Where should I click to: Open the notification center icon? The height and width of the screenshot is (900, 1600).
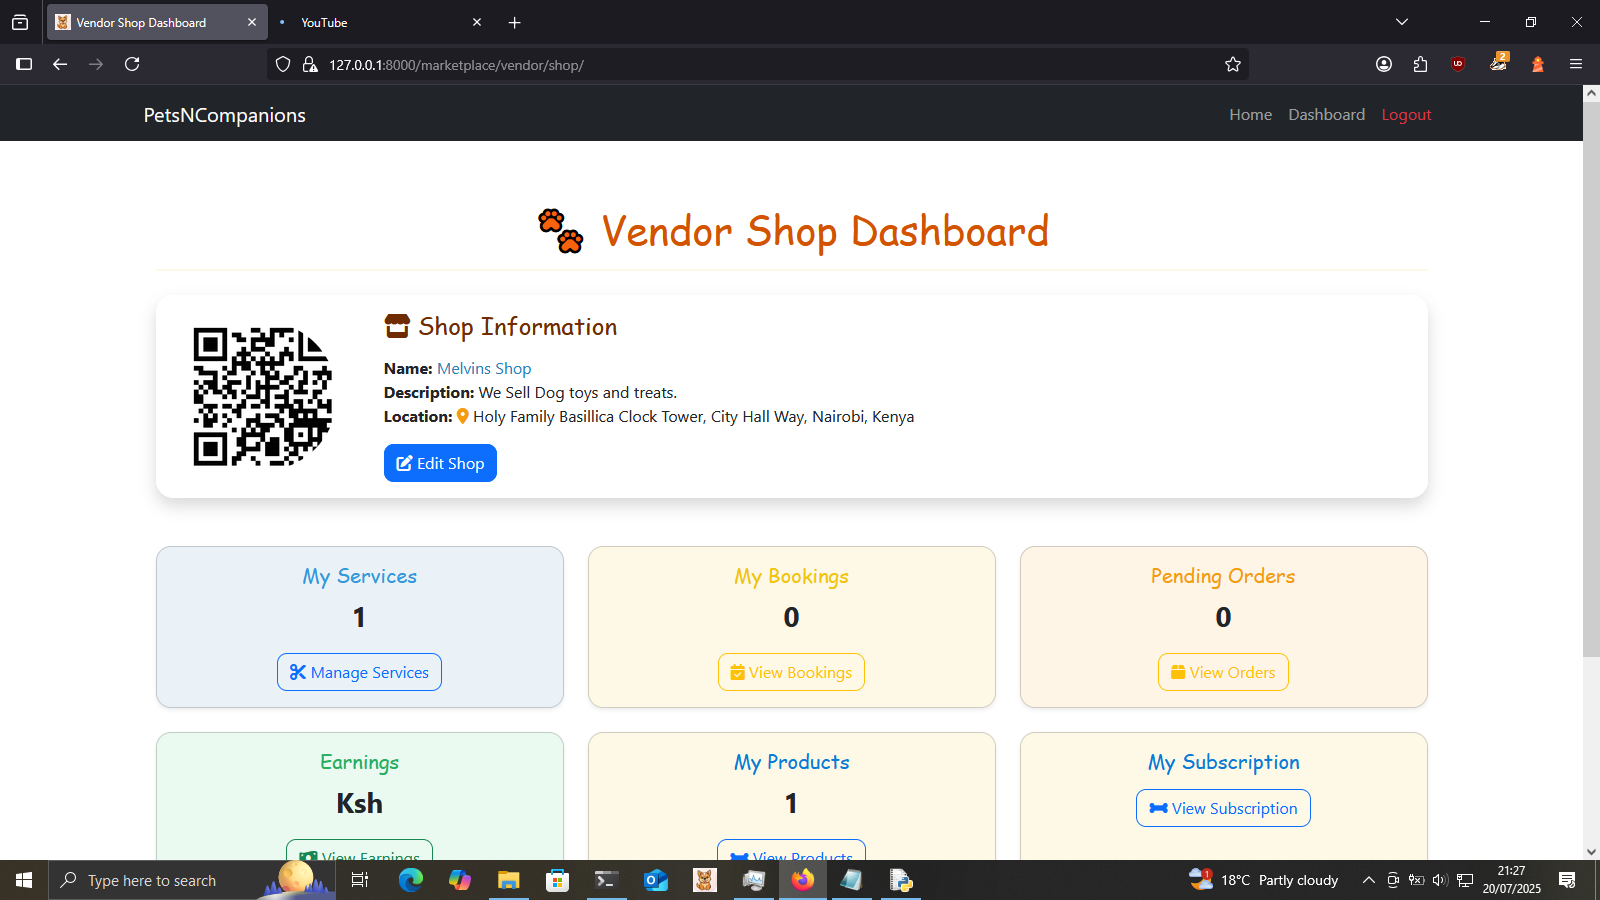[1567, 880]
